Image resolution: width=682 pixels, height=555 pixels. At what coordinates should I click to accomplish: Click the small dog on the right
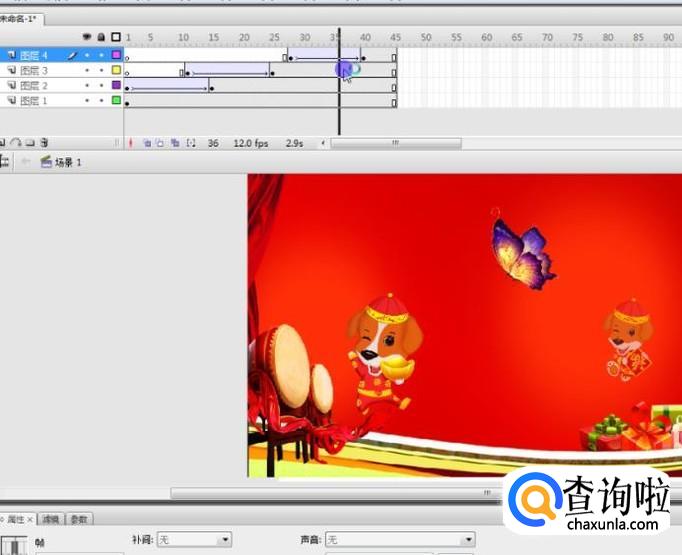click(629, 340)
